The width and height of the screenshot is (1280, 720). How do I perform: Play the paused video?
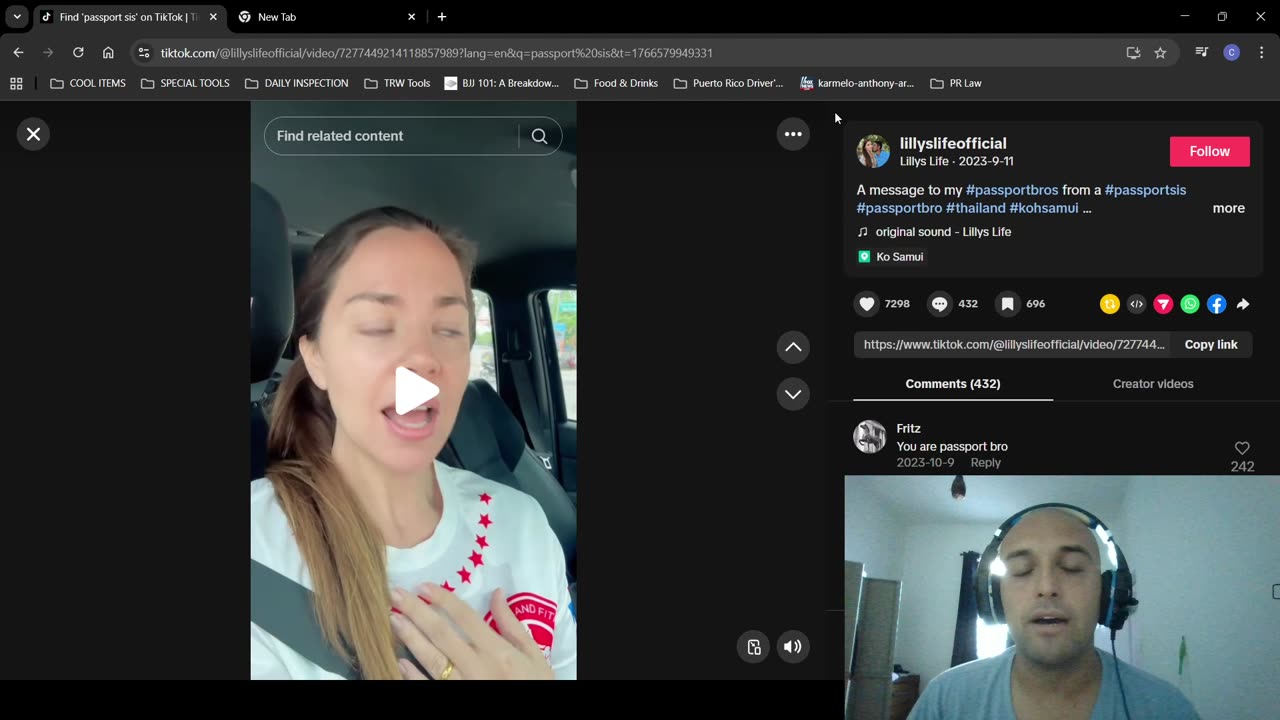point(414,391)
